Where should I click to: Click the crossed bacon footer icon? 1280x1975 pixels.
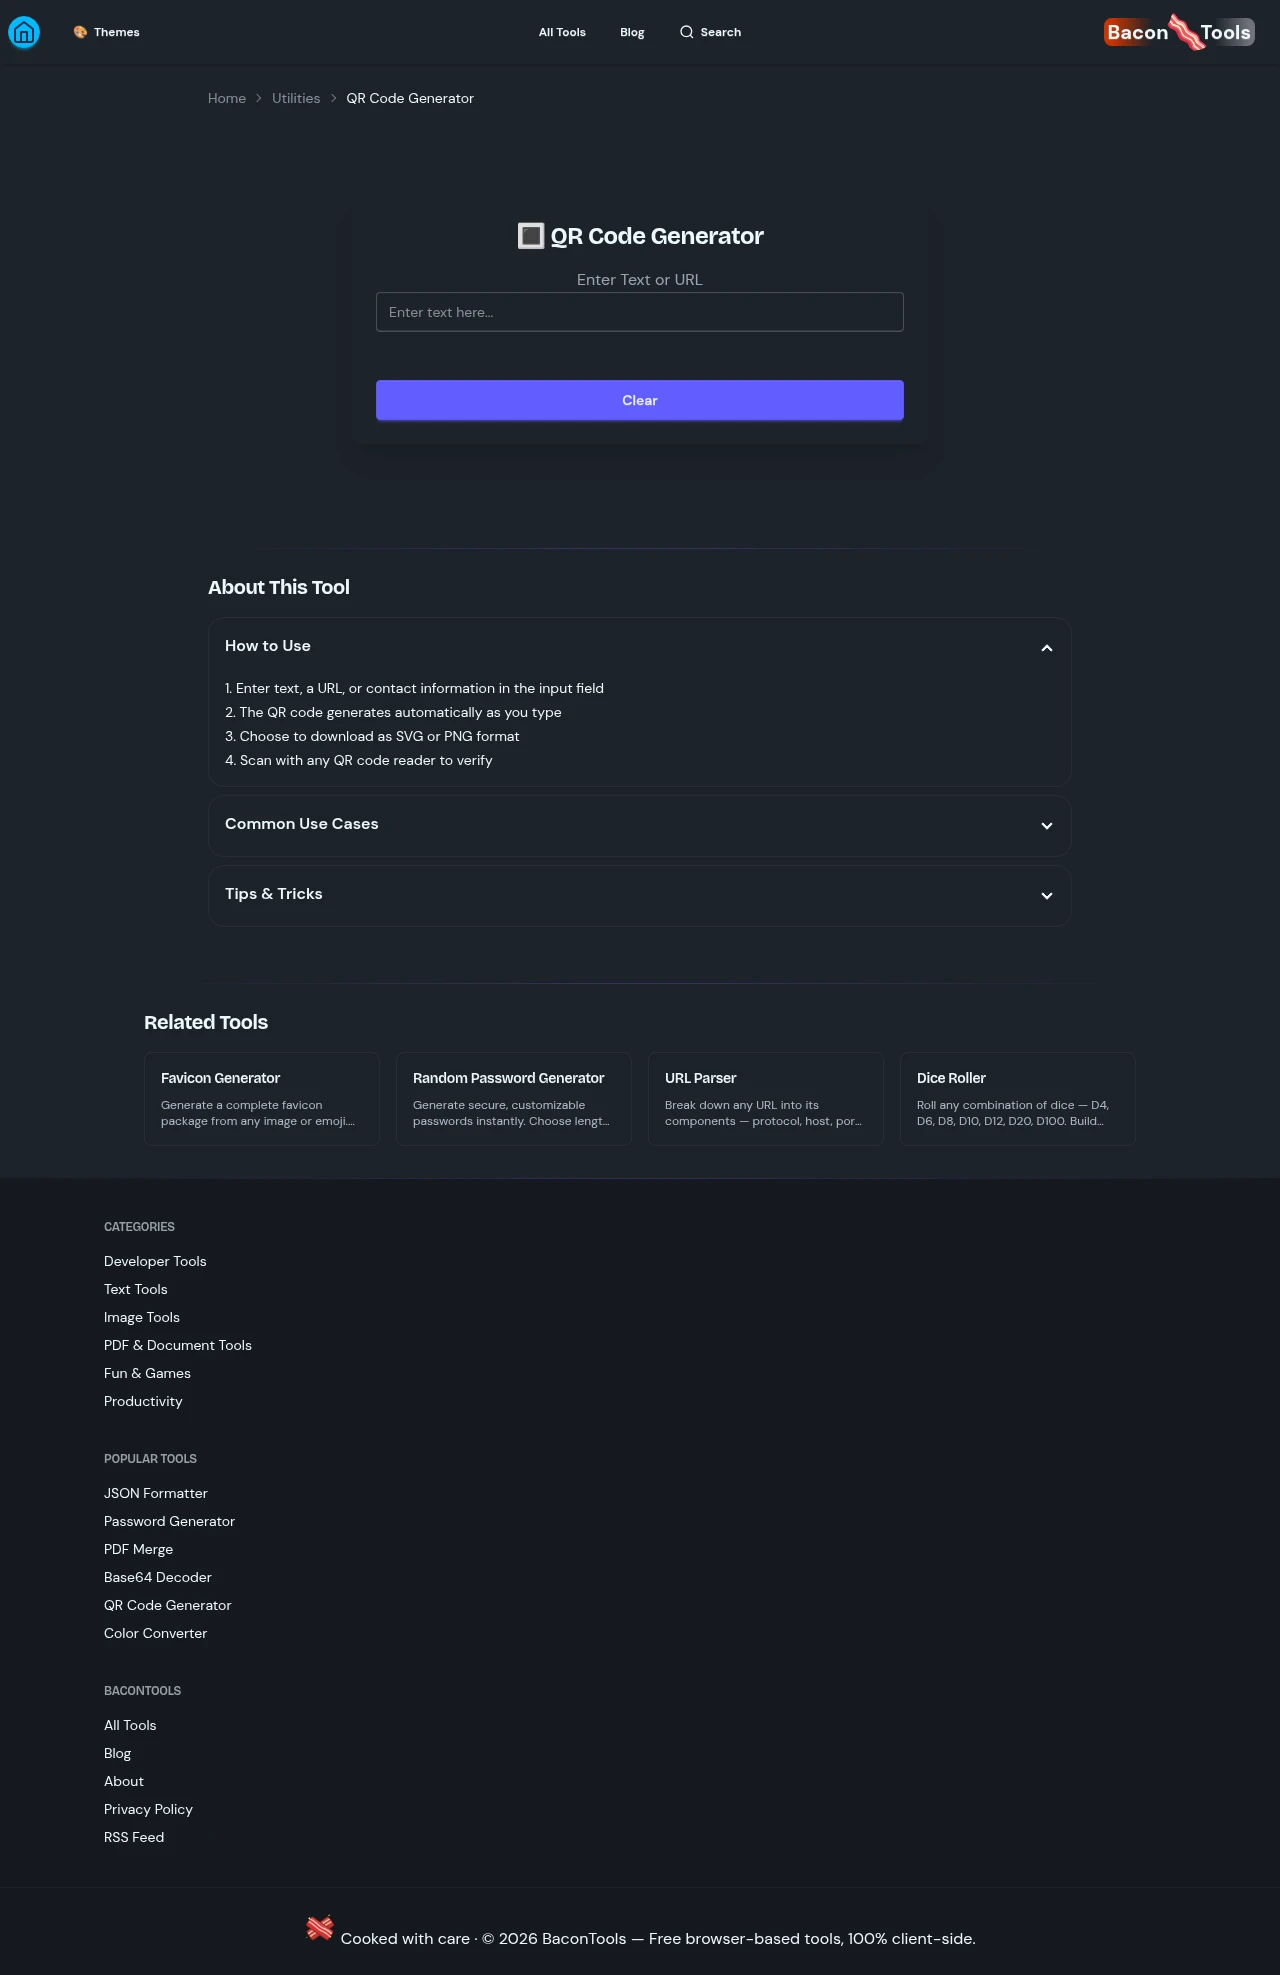point(320,1927)
